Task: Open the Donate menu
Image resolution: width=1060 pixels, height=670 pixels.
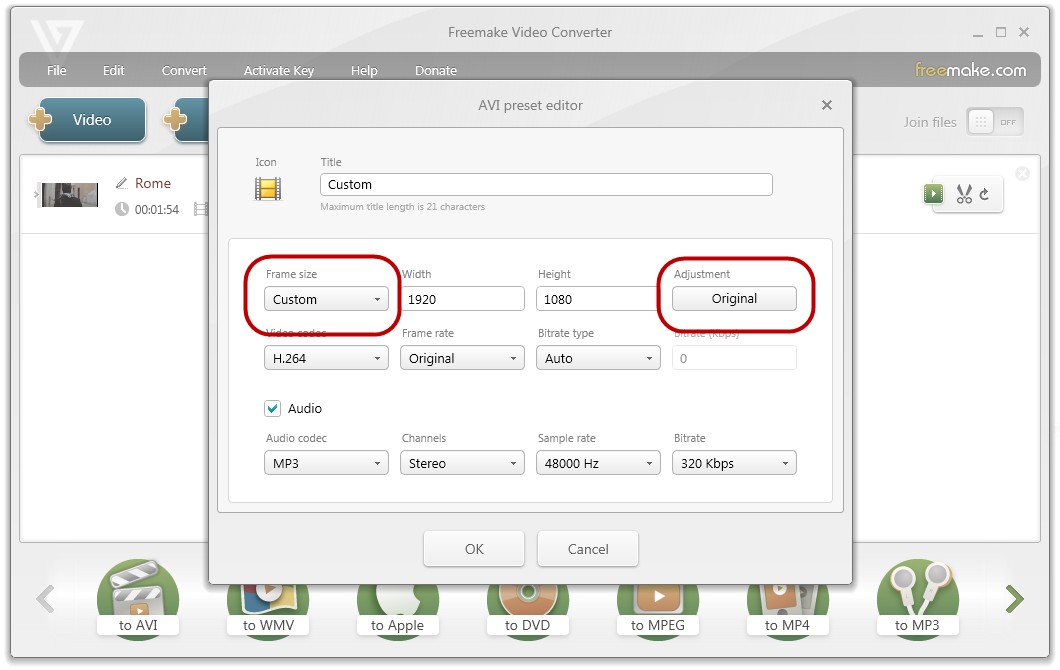Action: pos(436,70)
